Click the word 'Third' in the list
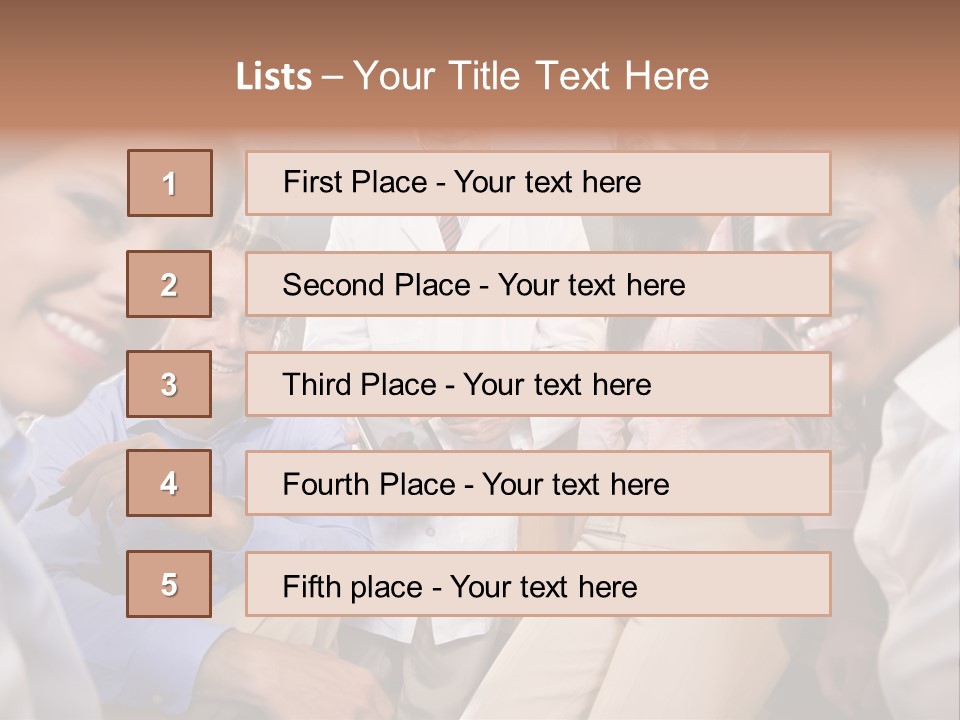 tap(317, 385)
